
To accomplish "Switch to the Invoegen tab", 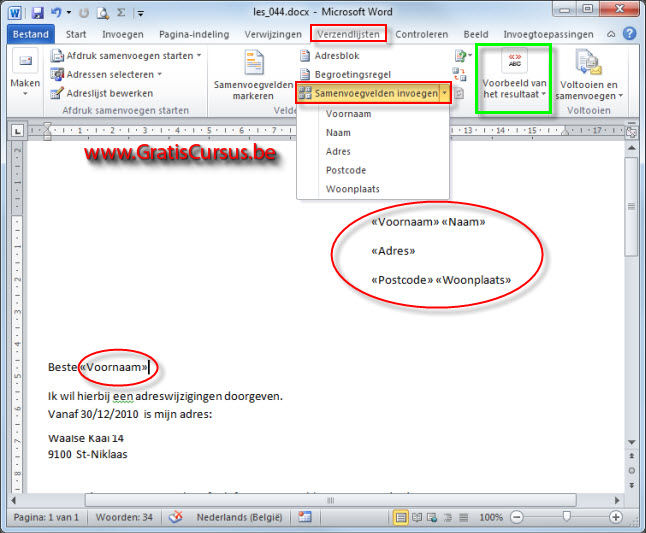I will pos(123,34).
